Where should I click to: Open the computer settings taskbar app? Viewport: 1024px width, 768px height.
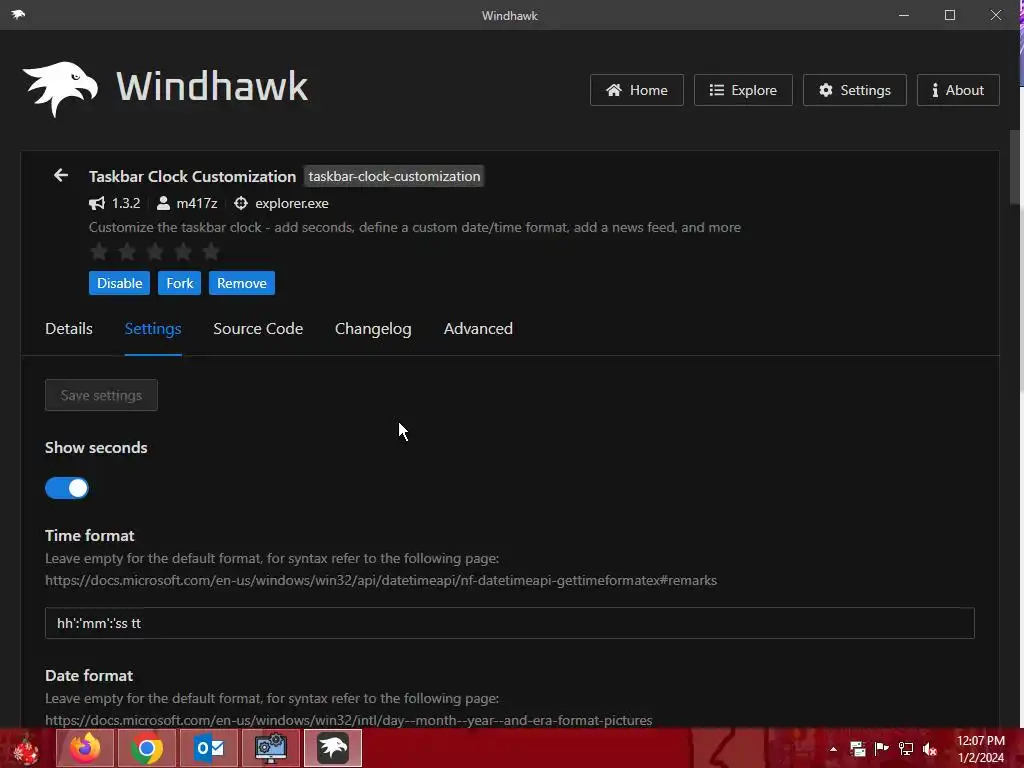(x=270, y=748)
